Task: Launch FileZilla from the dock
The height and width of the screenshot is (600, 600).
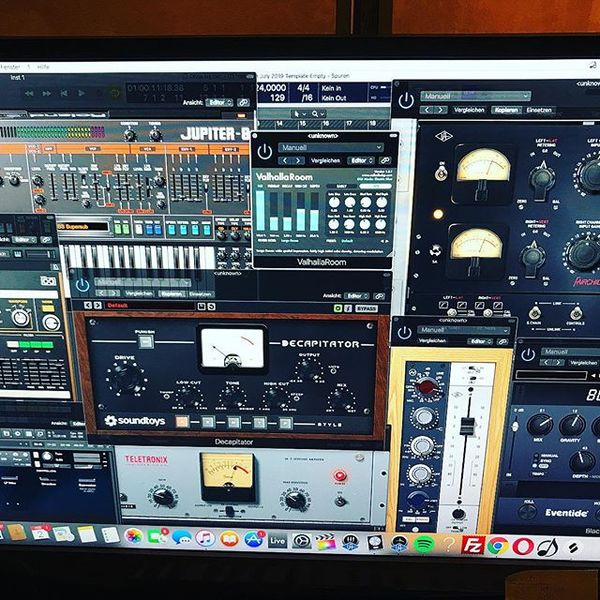Action: click(x=473, y=545)
